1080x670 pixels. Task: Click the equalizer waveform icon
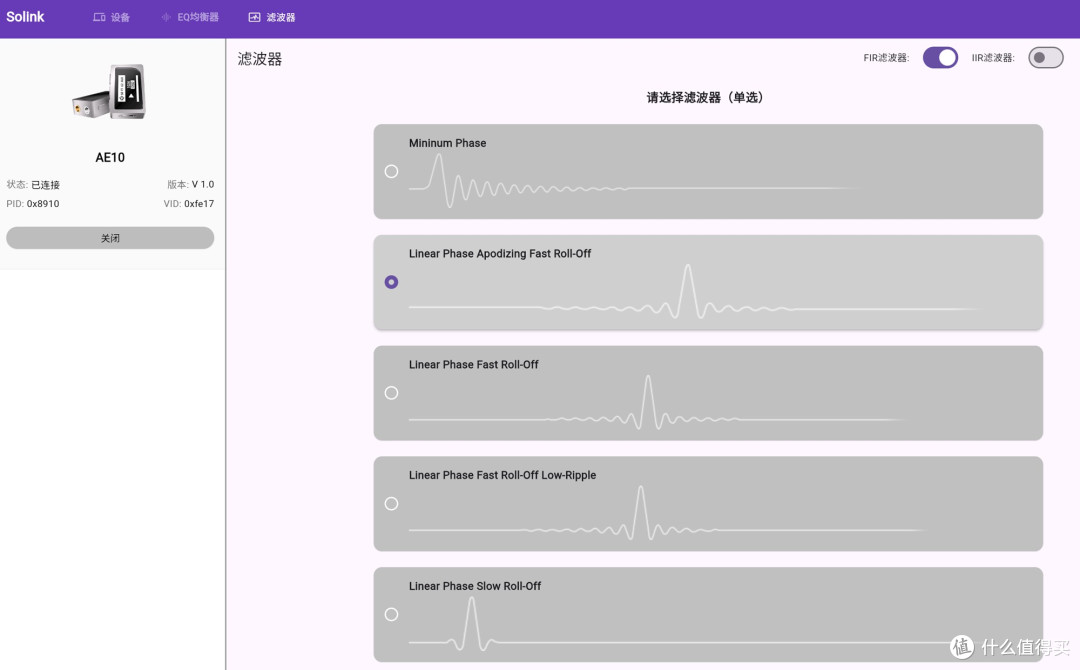click(x=166, y=17)
